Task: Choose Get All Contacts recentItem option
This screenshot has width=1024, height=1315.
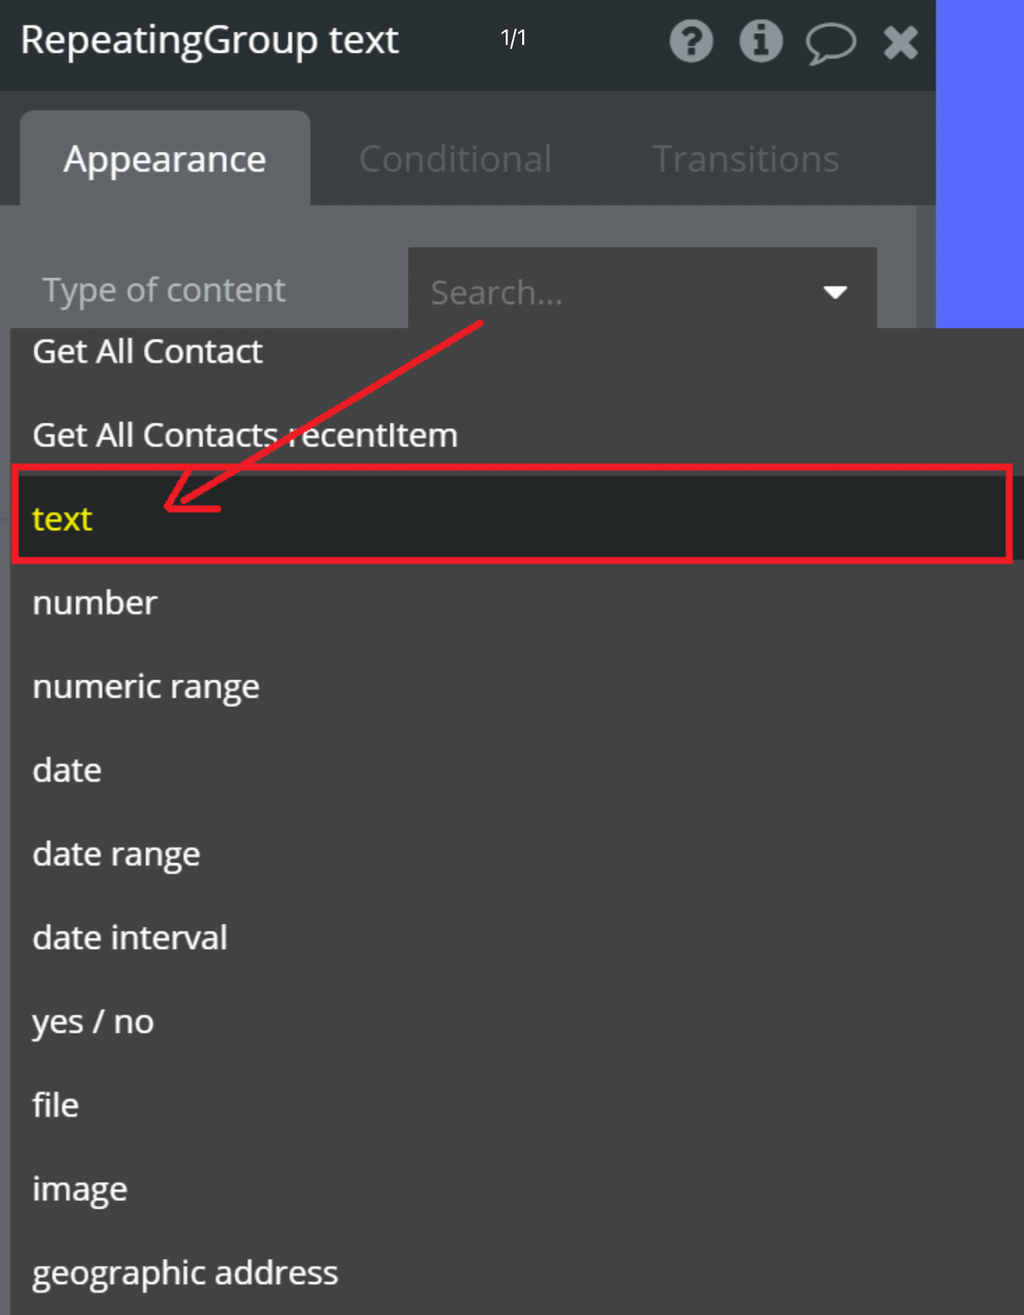Action: [245, 435]
